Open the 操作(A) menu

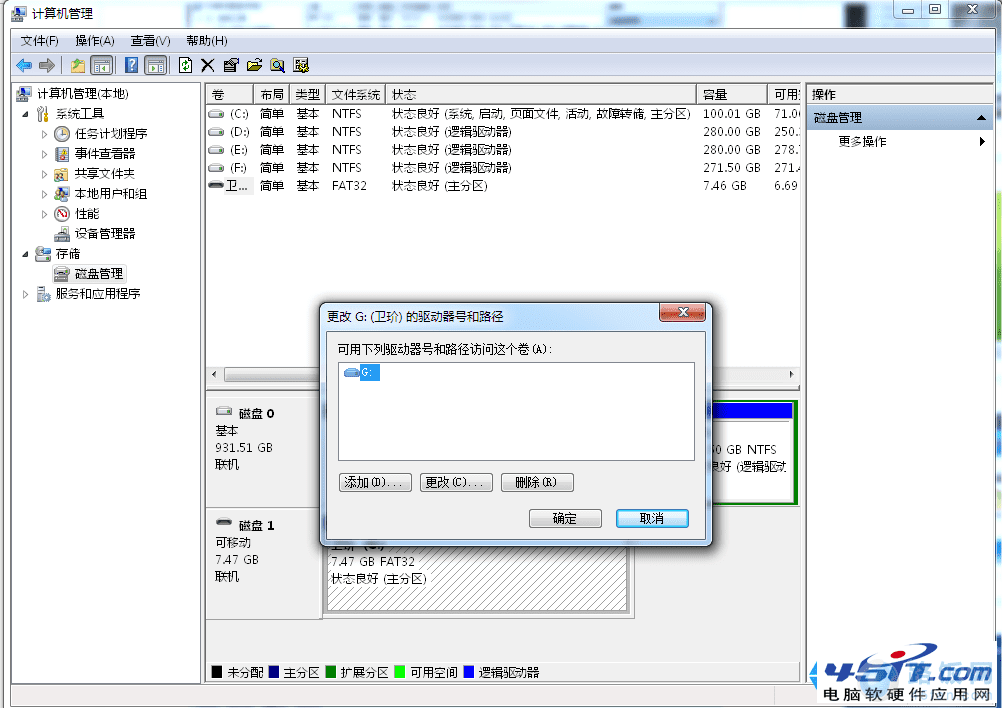(x=95, y=41)
